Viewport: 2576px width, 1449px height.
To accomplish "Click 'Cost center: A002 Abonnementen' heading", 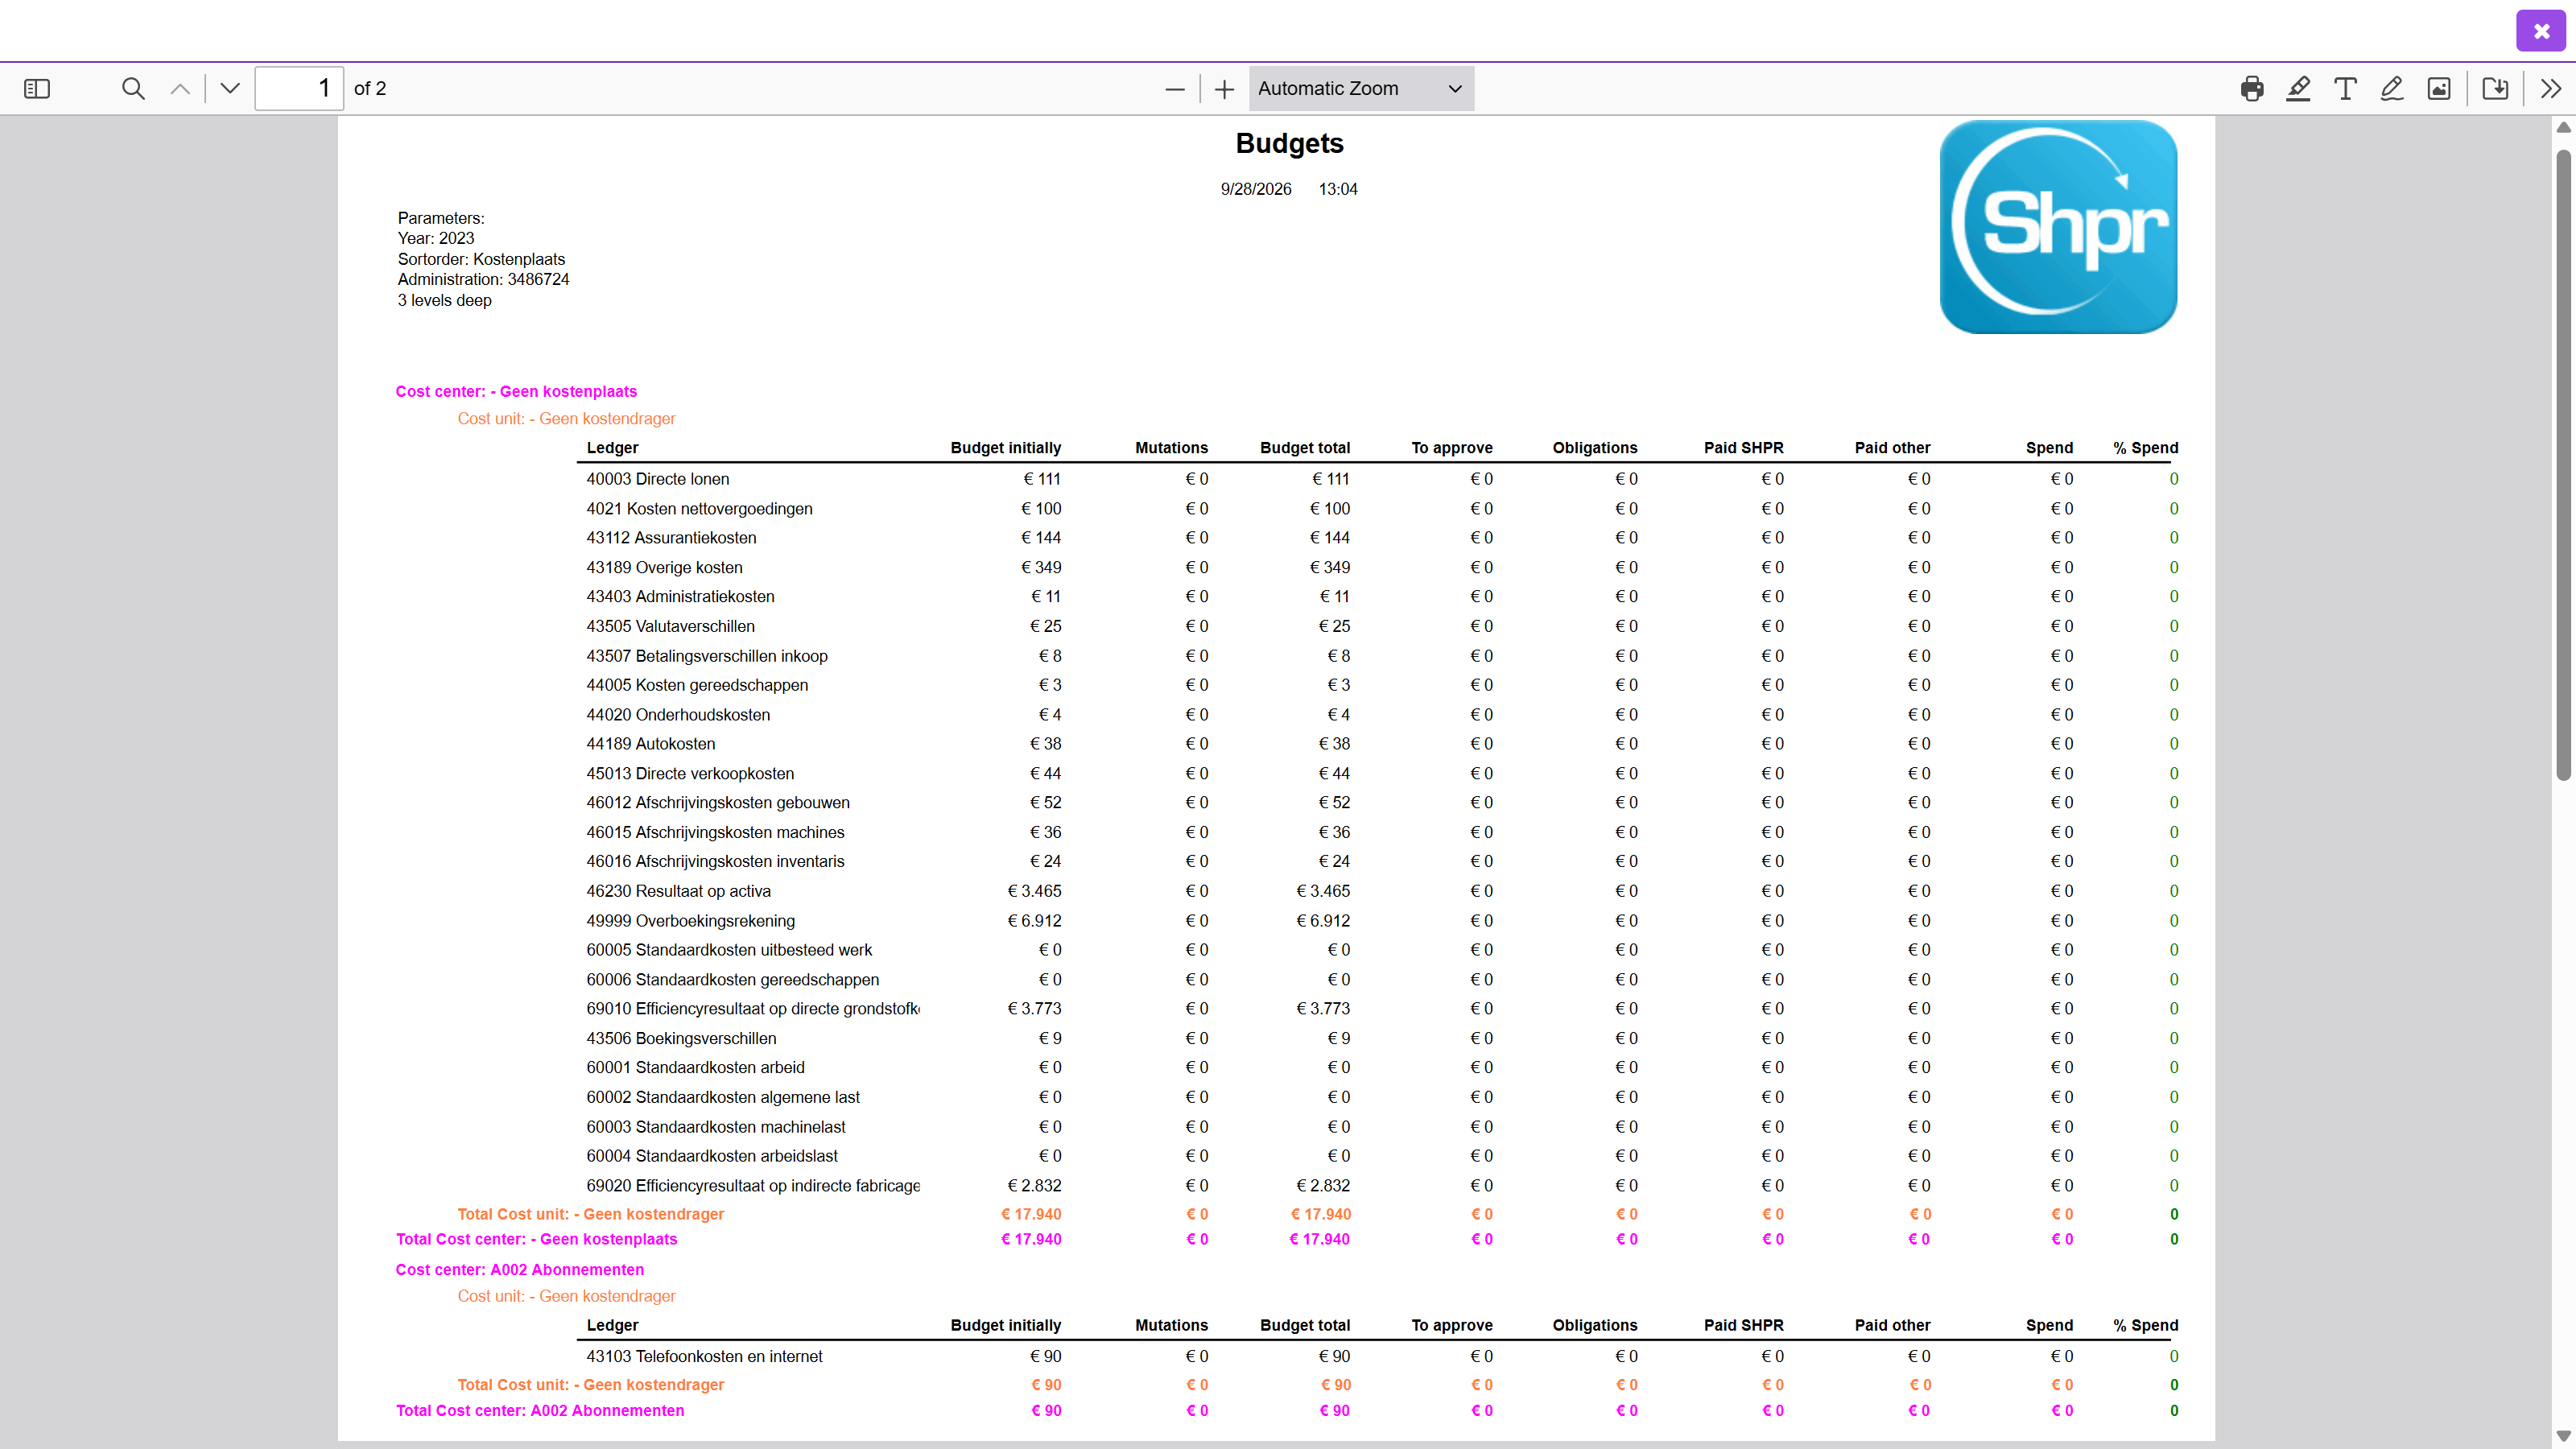I will (x=520, y=1269).
